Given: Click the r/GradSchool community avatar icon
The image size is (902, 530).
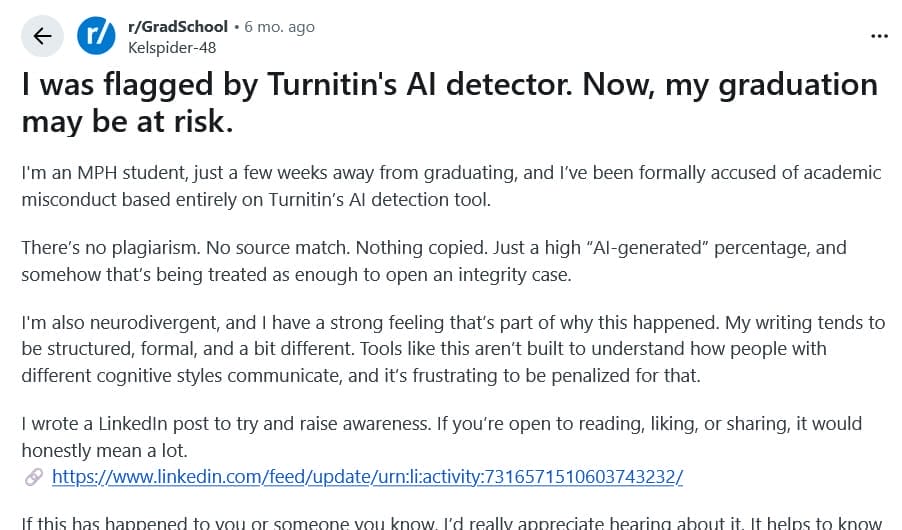Looking at the screenshot, I should click(97, 37).
